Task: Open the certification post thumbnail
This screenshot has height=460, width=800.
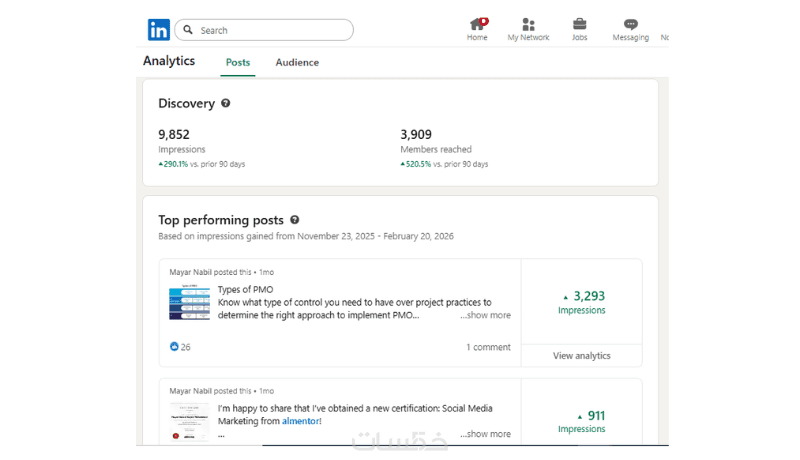Action: click(x=190, y=422)
